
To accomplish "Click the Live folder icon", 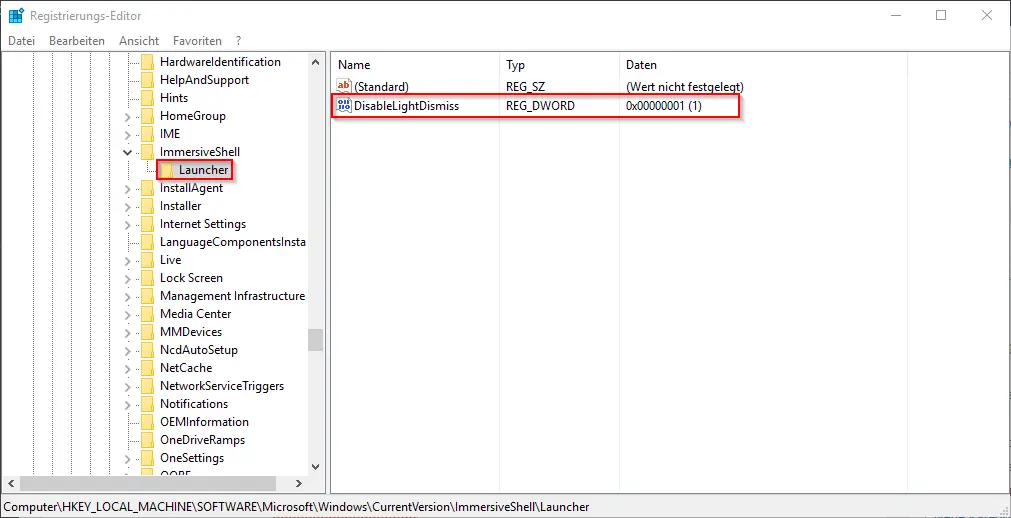I will pos(148,260).
